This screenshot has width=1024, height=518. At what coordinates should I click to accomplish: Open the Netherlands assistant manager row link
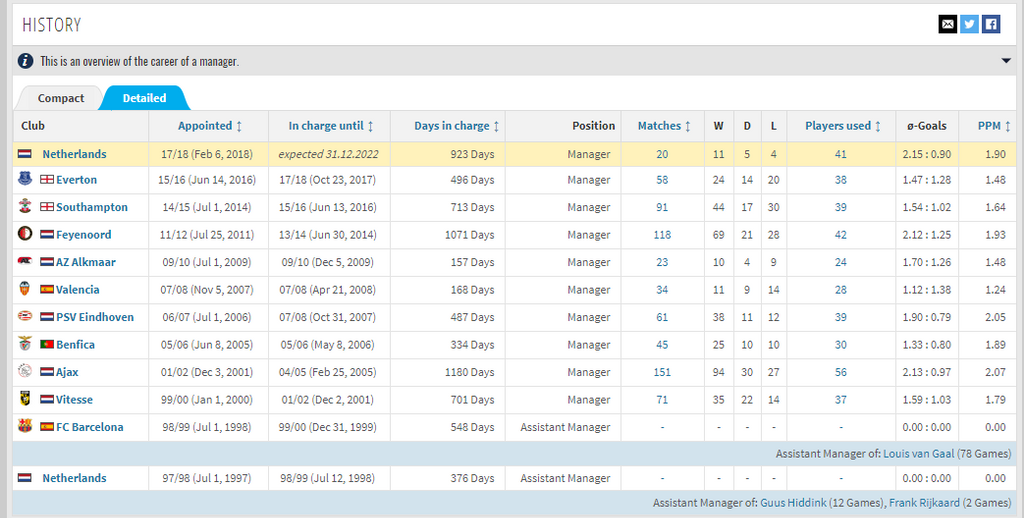pos(74,478)
